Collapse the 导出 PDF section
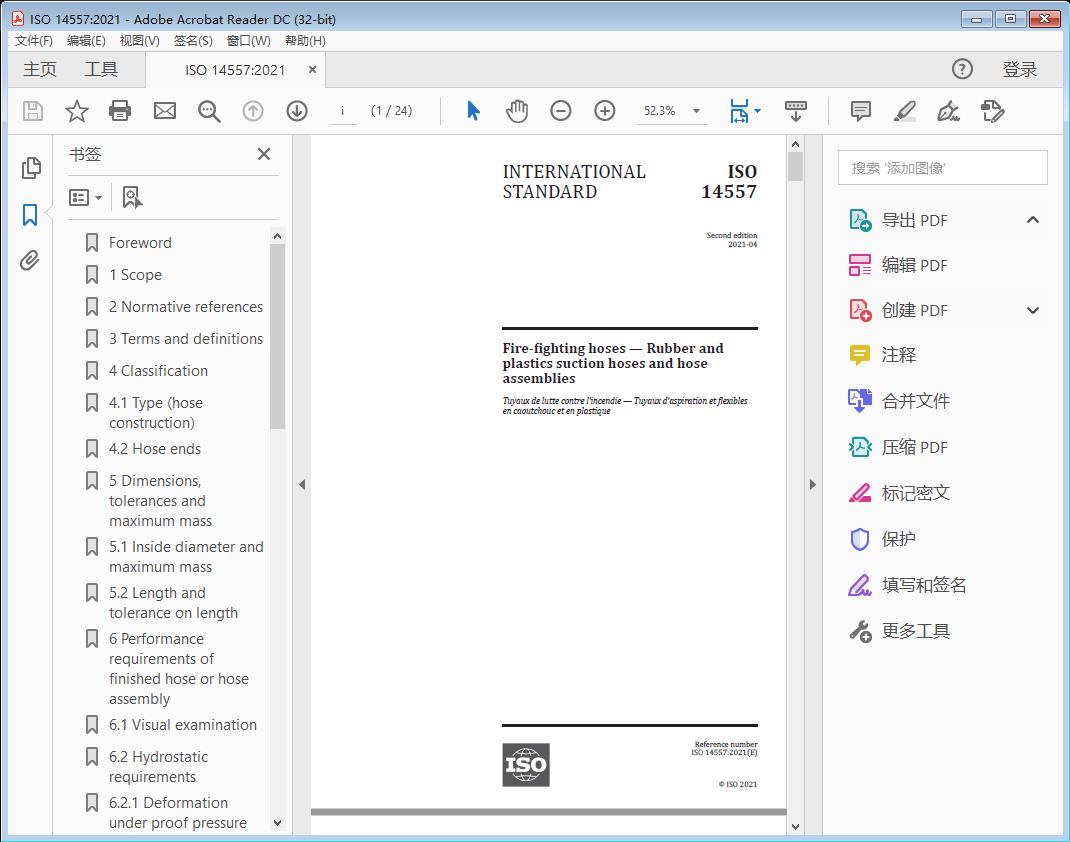Viewport: 1070px width, 842px height. click(x=1033, y=220)
